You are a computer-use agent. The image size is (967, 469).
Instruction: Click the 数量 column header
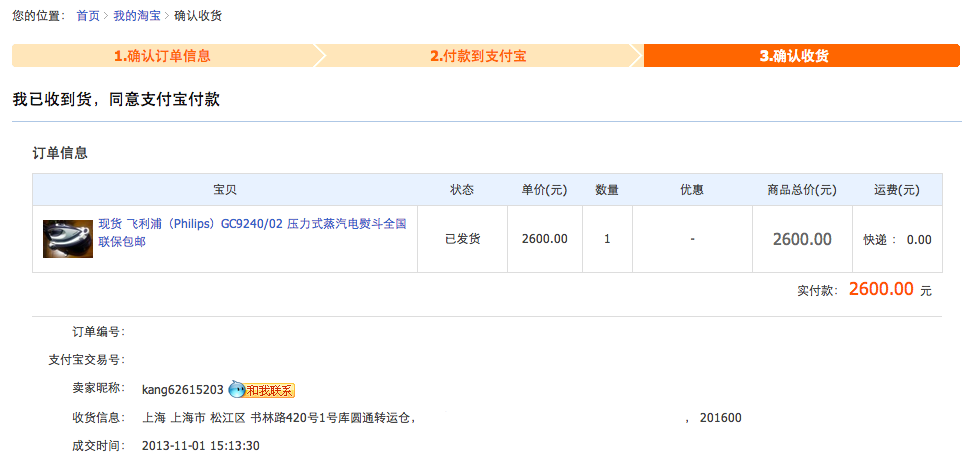click(x=607, y=190)
